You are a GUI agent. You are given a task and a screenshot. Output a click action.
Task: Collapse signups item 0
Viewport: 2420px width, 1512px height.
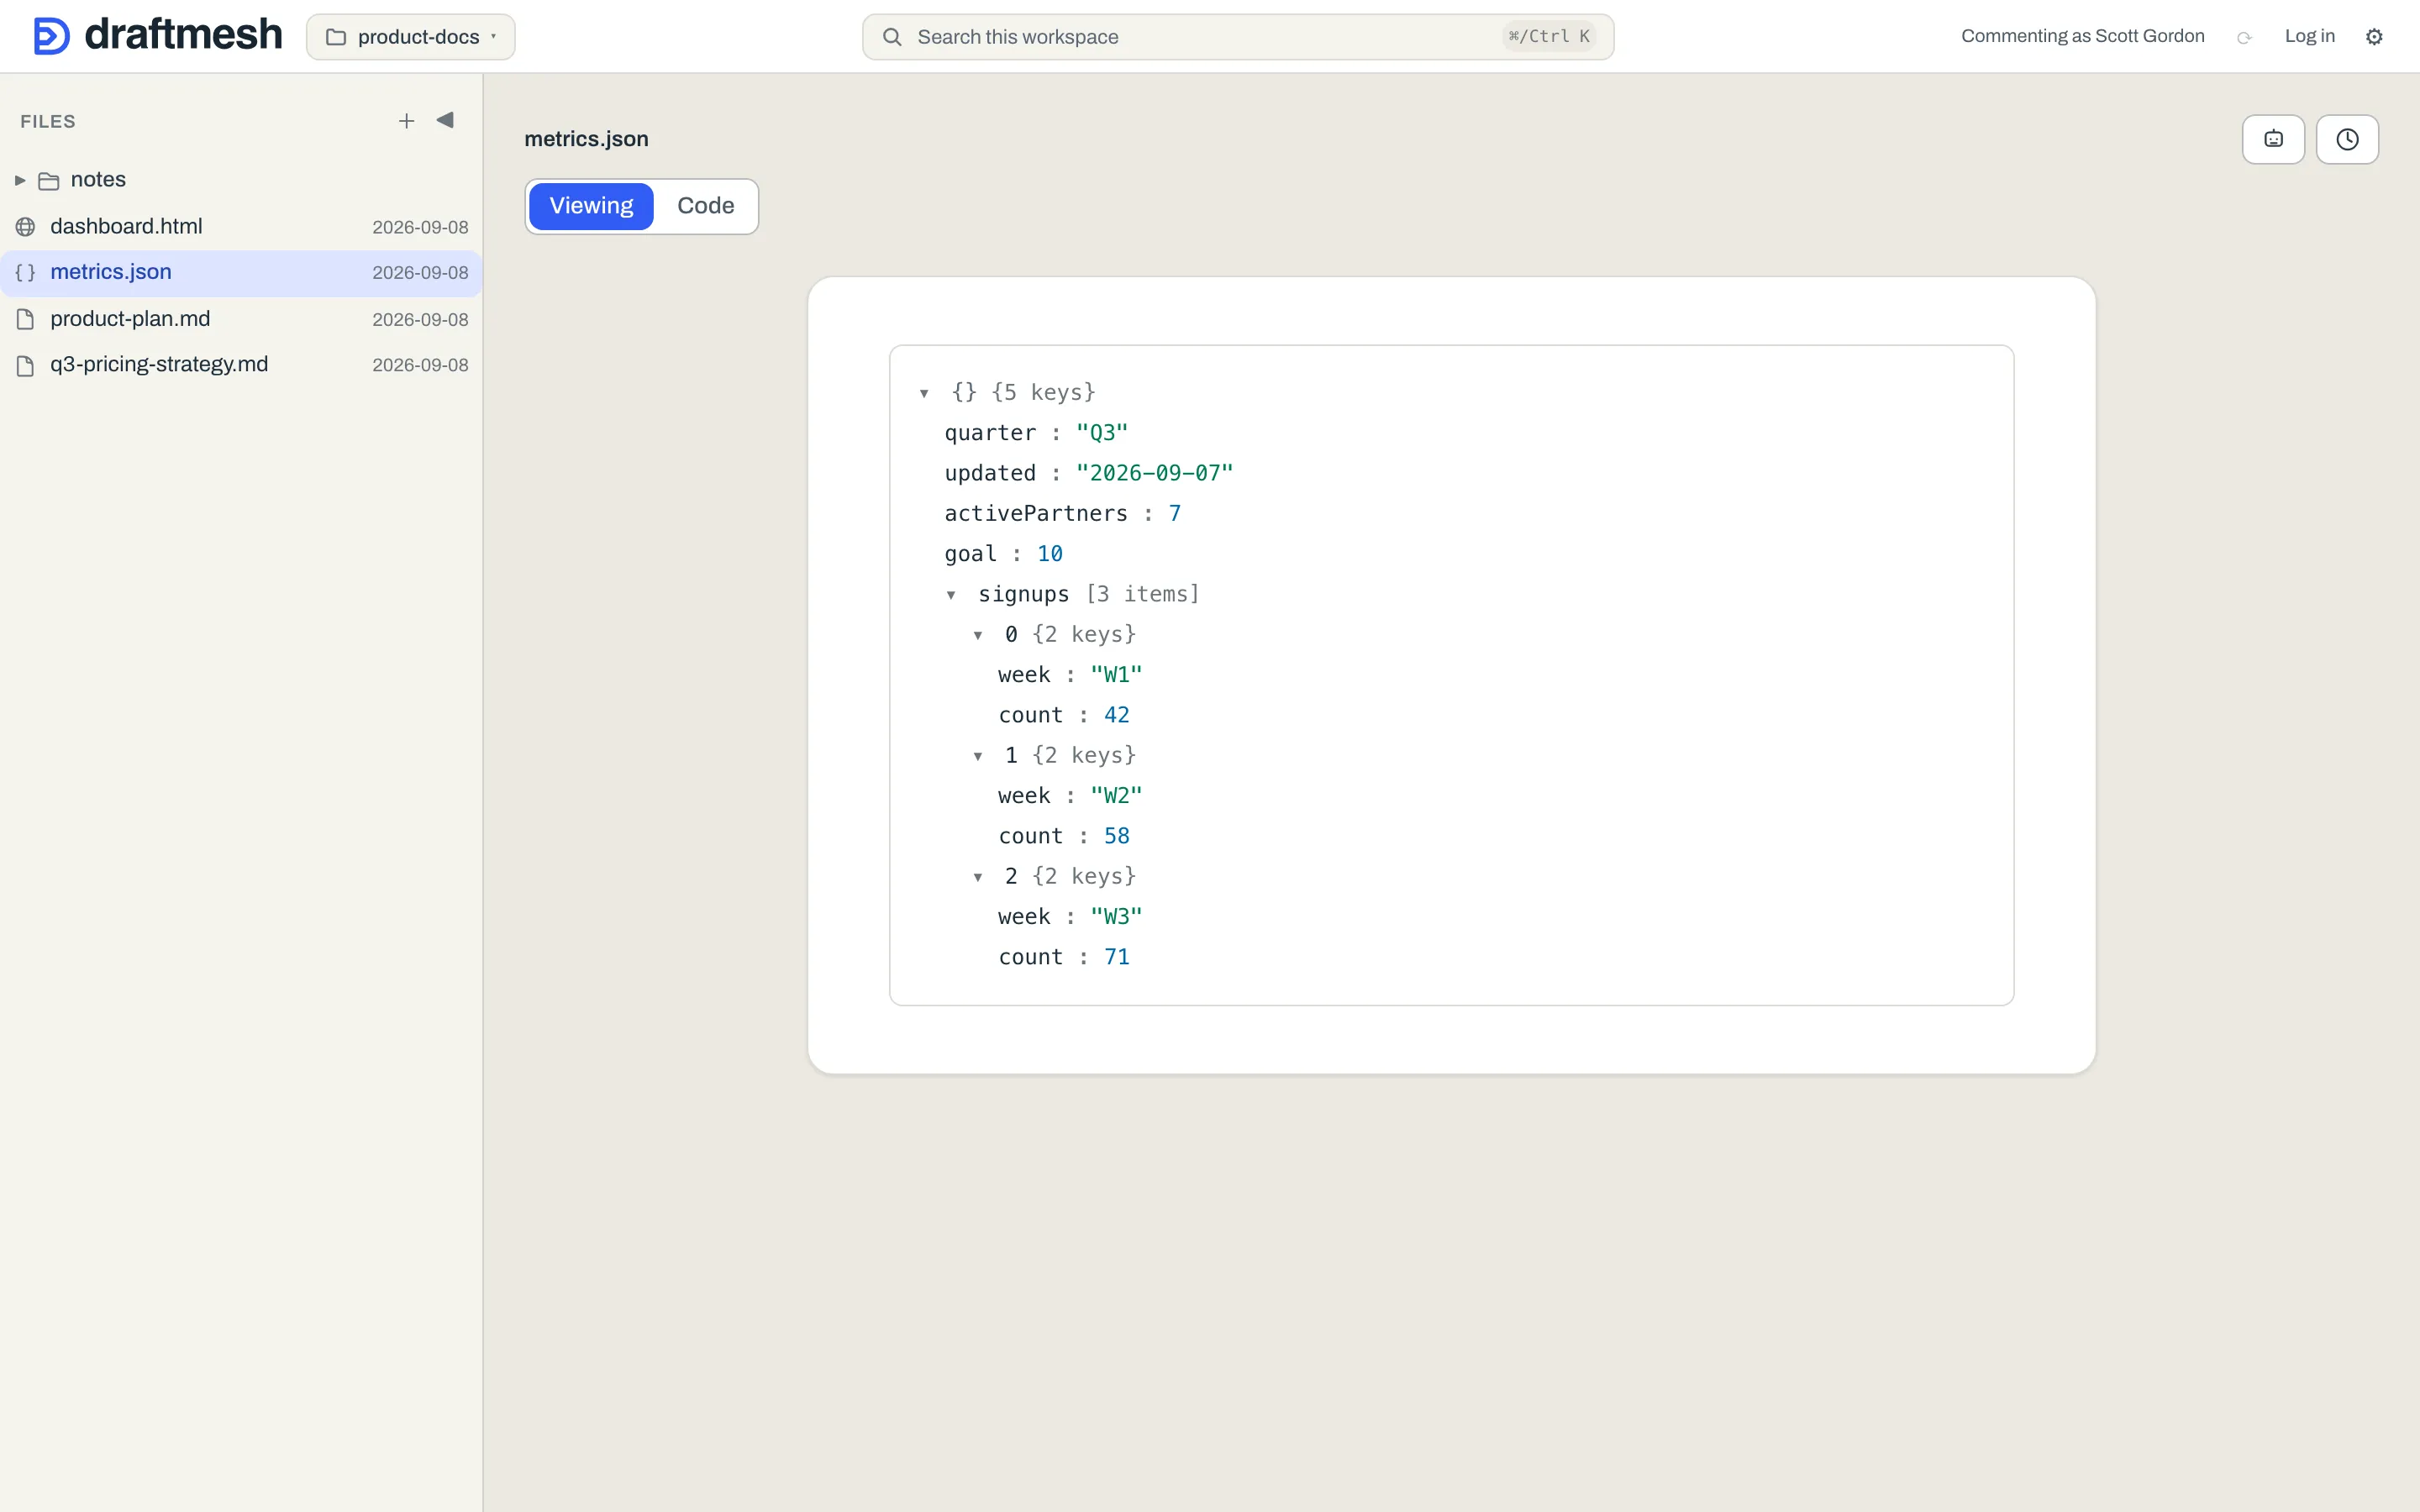[978, 635]
